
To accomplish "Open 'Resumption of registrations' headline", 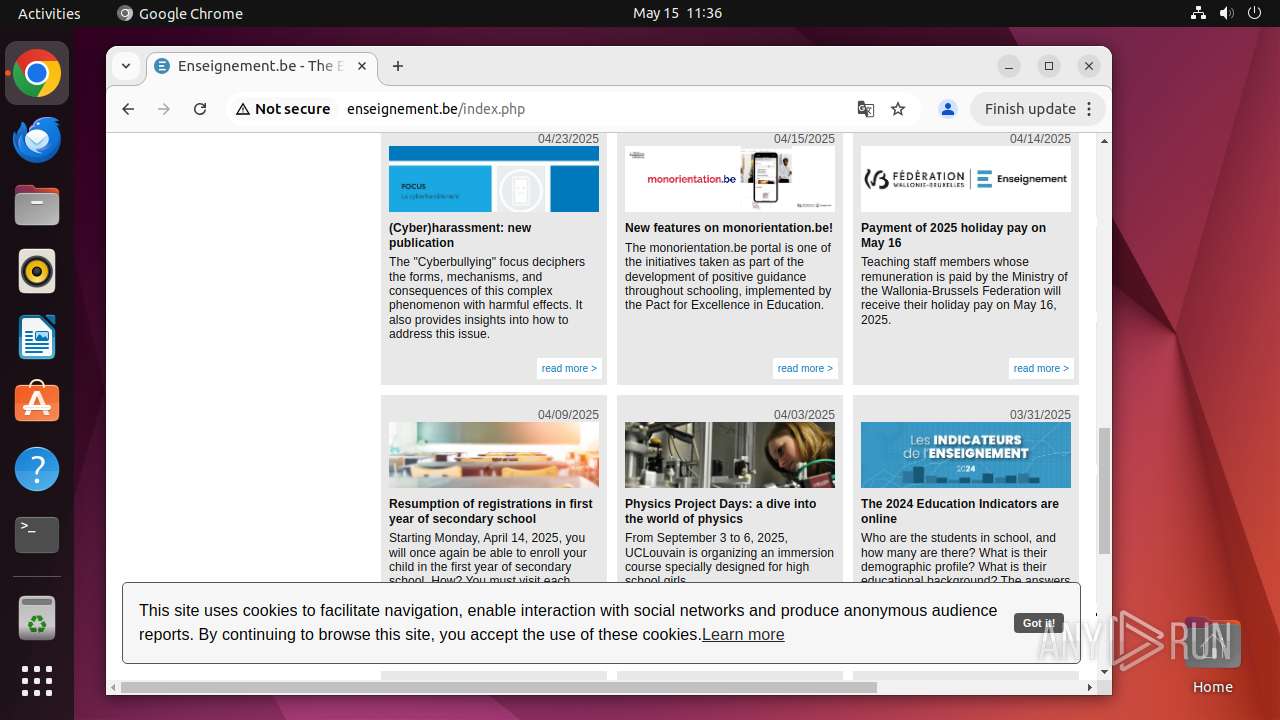I will point(490,511).
